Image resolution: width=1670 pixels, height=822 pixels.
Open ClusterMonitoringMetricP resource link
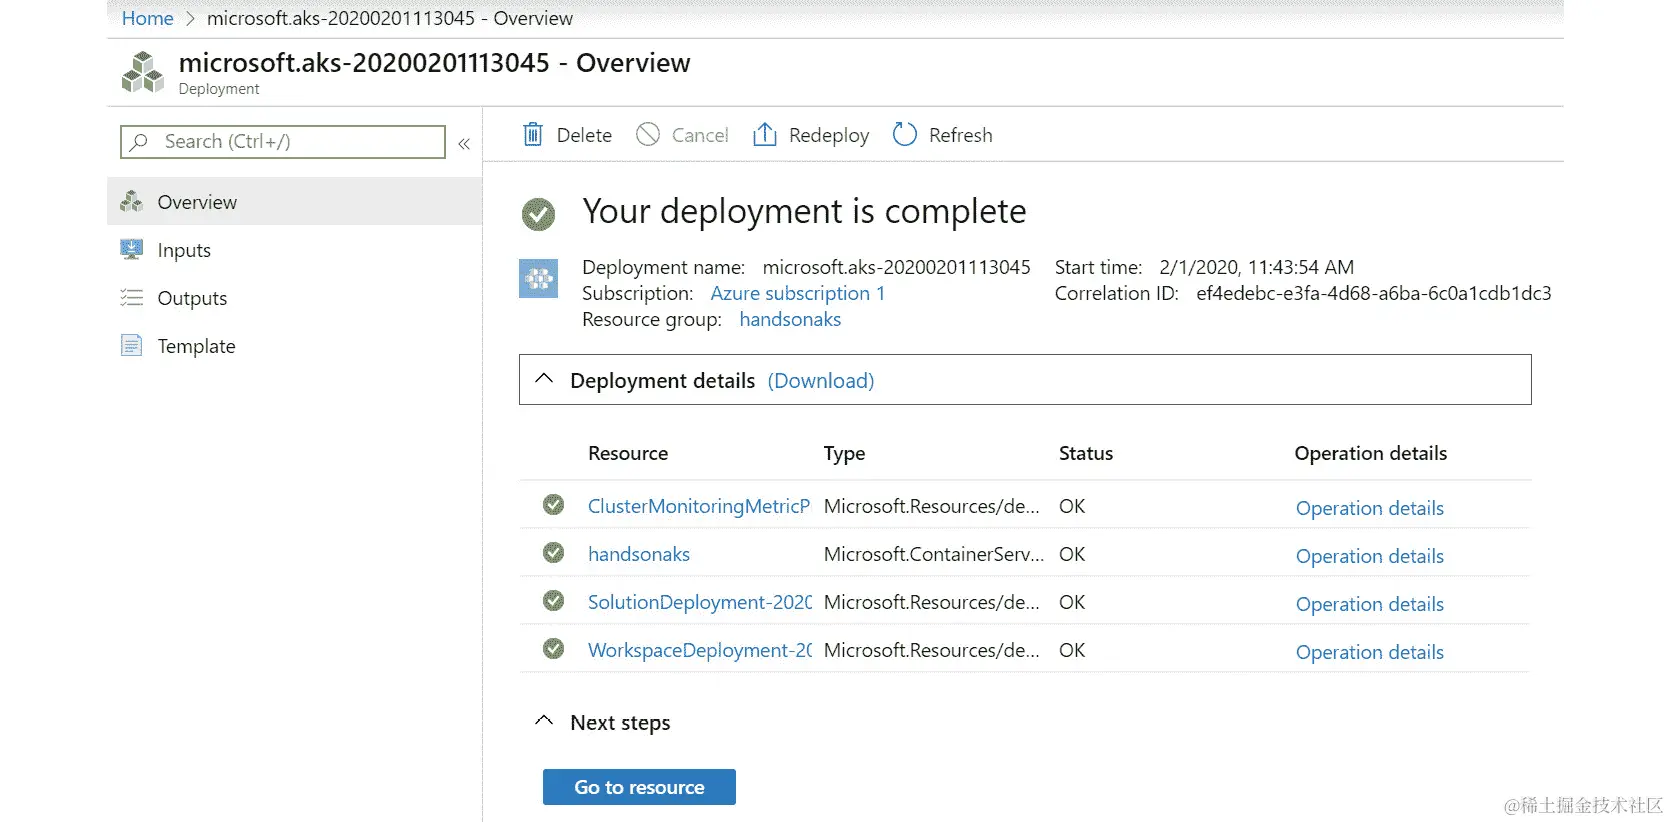pos(699,506)
